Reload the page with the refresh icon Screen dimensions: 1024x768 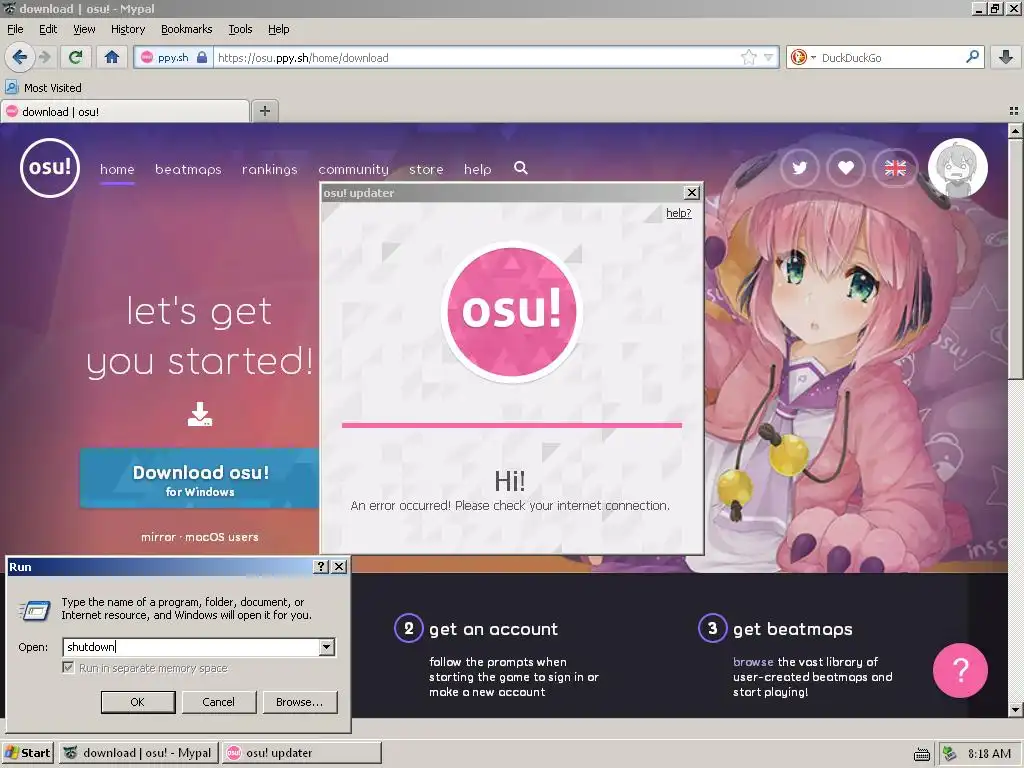[x=75, y=57]
